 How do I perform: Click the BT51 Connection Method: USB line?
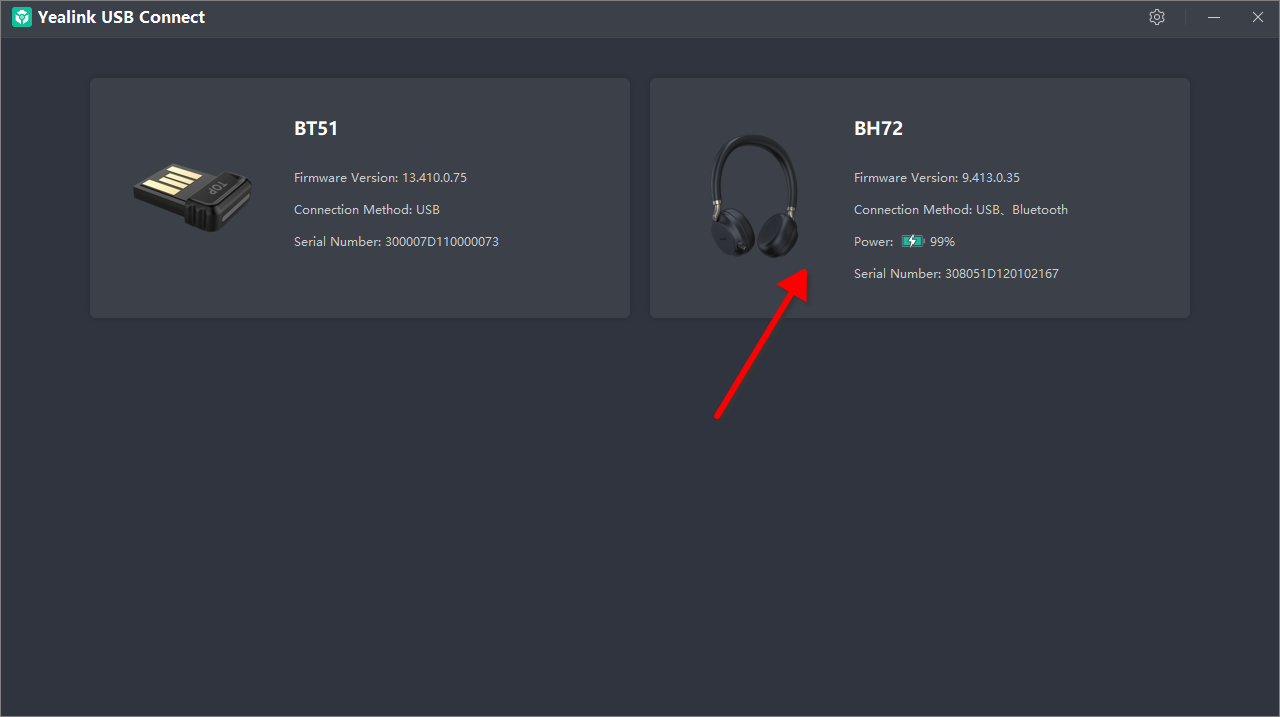(366, 210)
